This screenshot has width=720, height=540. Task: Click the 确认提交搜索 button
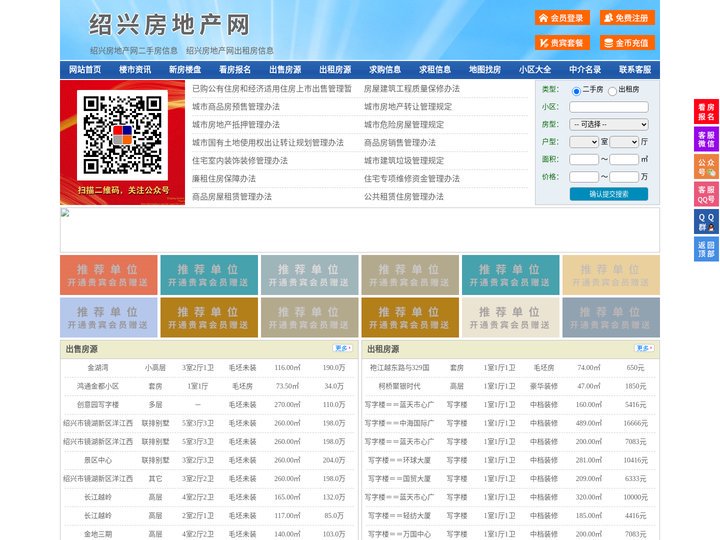pos(609,194)
